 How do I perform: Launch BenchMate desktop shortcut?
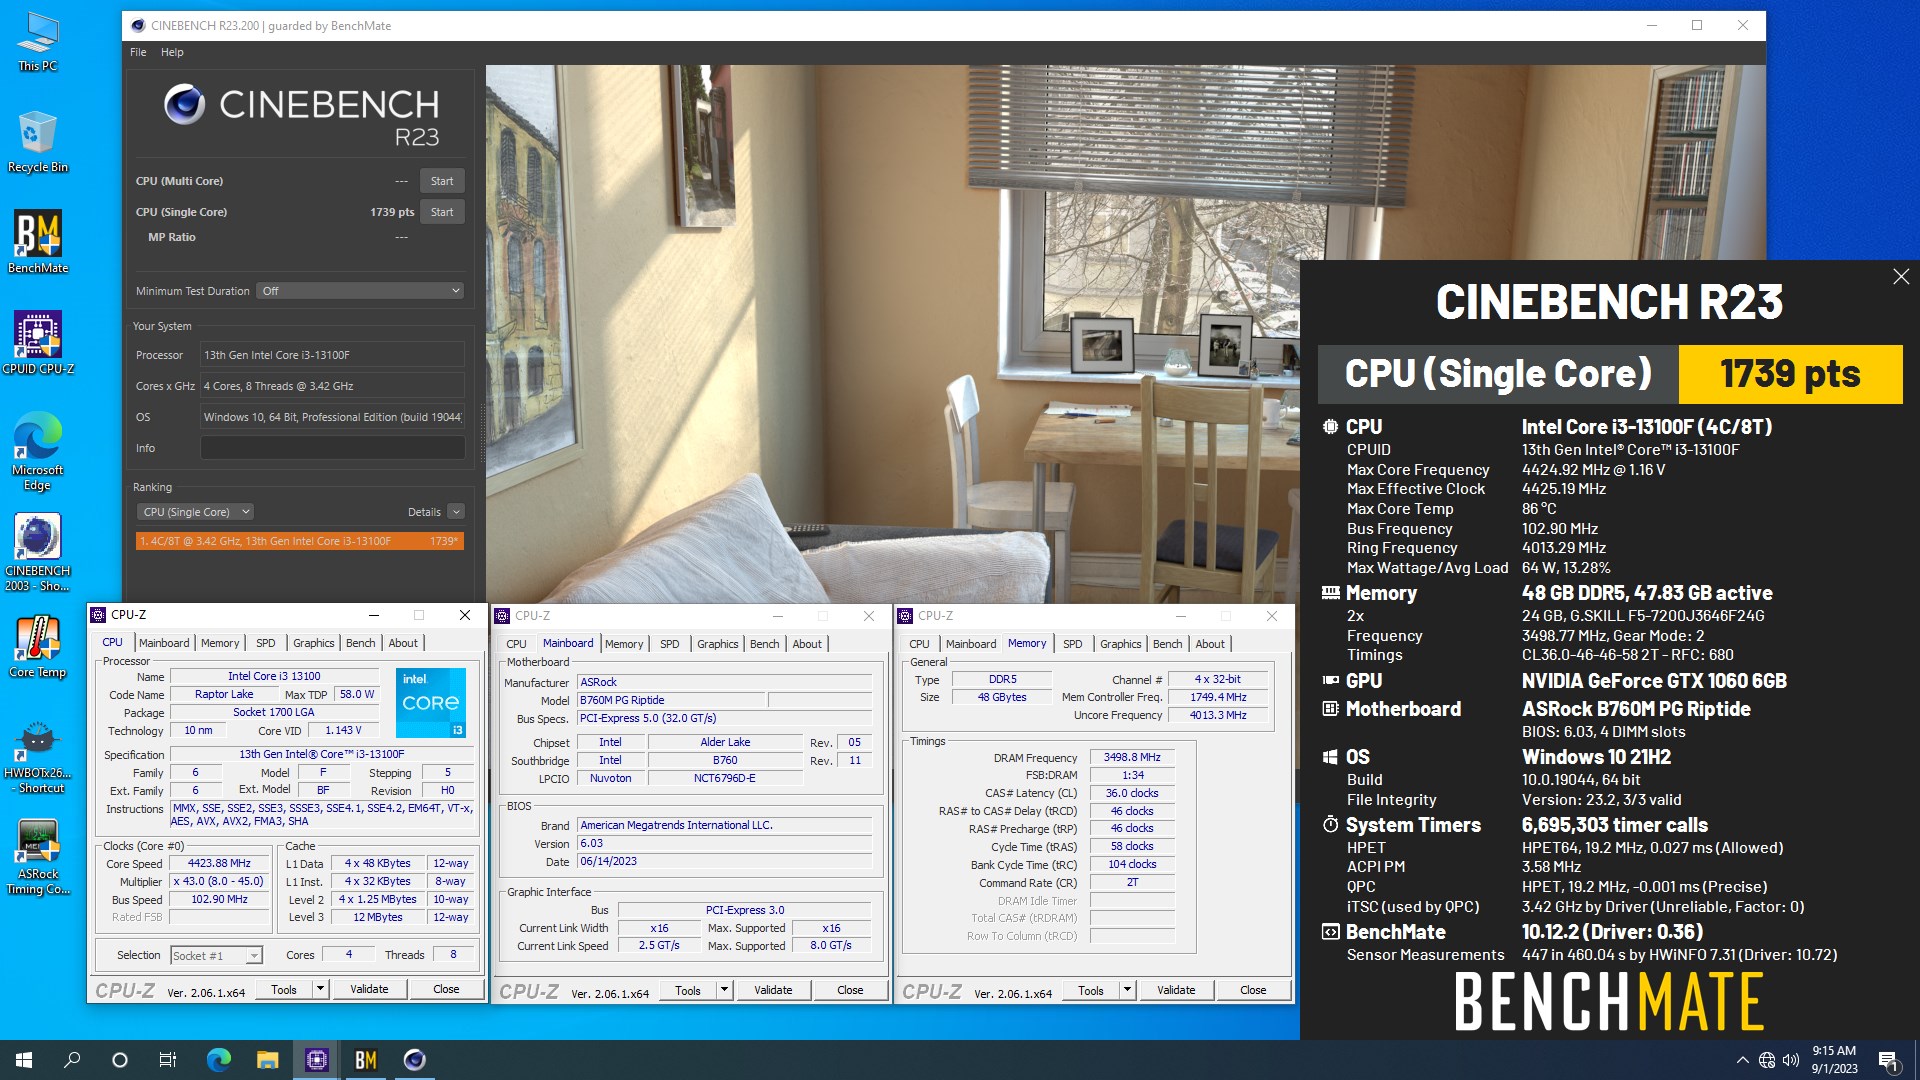38,241
